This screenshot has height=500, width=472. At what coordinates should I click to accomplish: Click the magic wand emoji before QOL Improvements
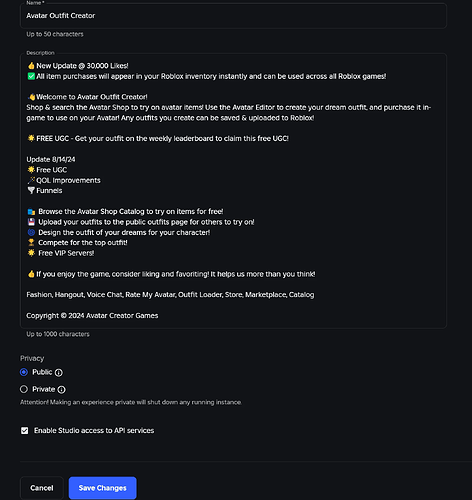[31, 180]
